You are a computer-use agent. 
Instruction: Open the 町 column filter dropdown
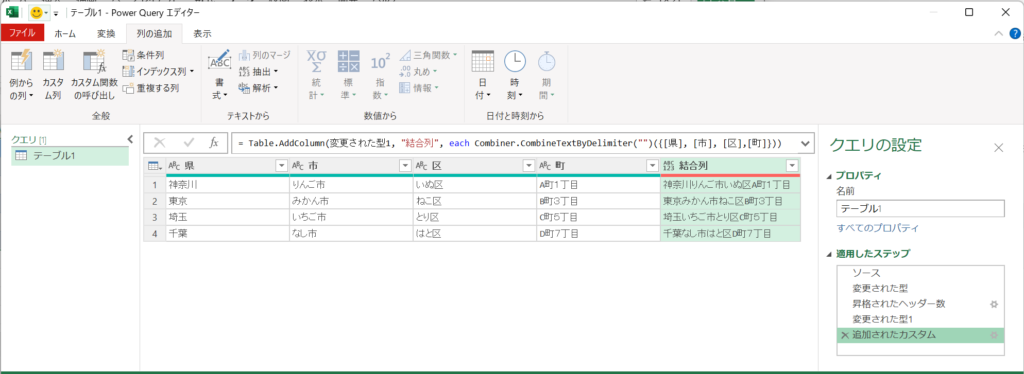652,166
